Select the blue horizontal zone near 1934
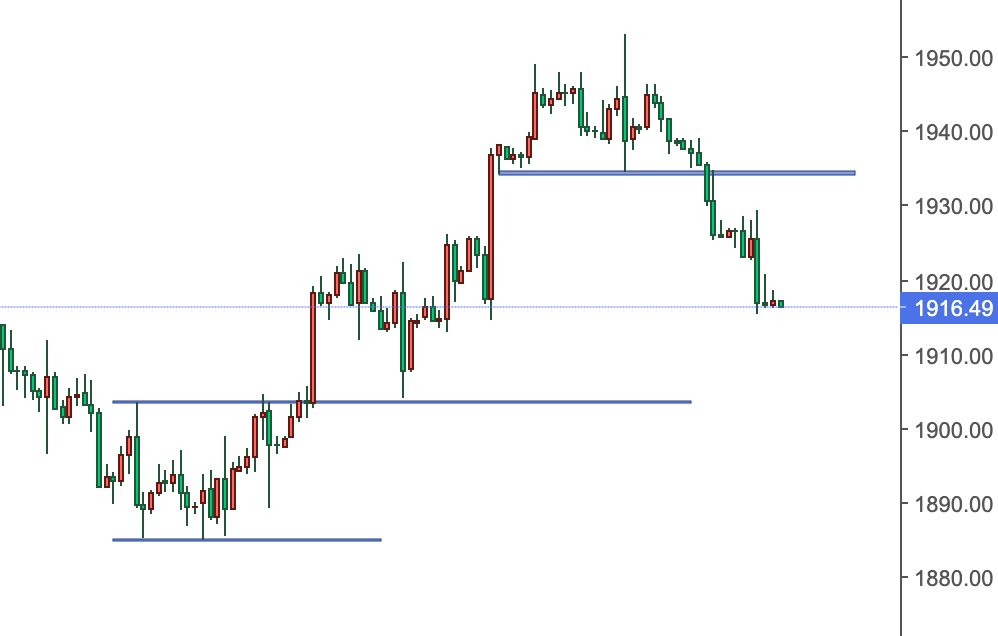998x636 pixels. coord(780,173)
